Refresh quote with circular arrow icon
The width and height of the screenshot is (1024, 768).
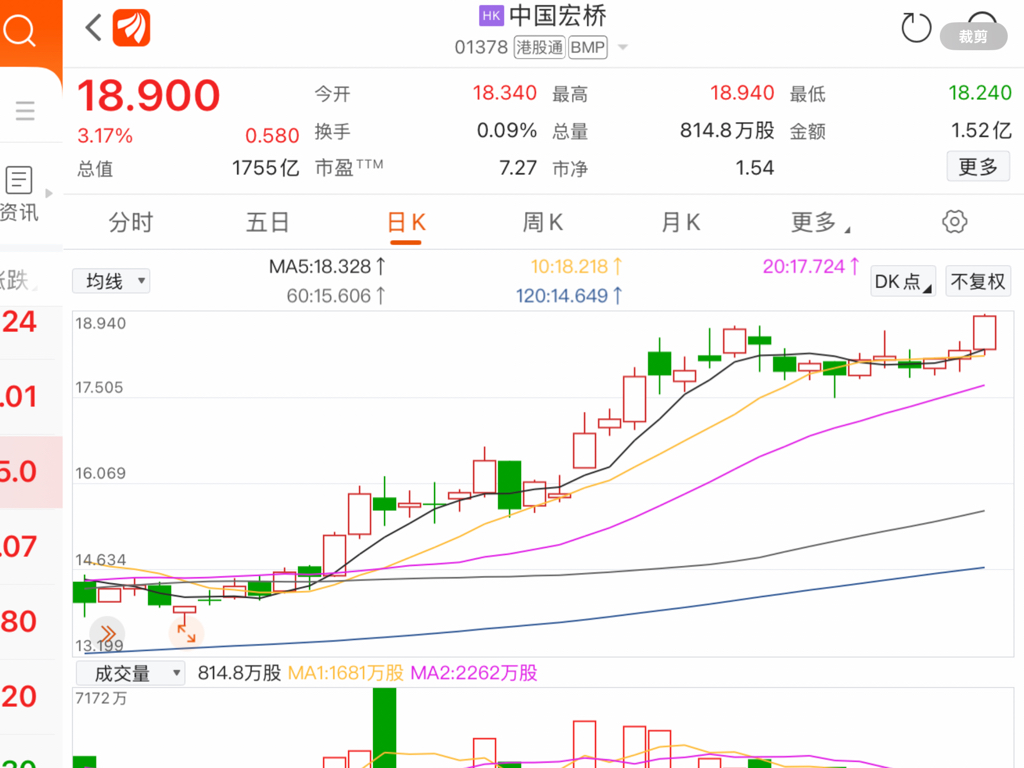(916, 28)
